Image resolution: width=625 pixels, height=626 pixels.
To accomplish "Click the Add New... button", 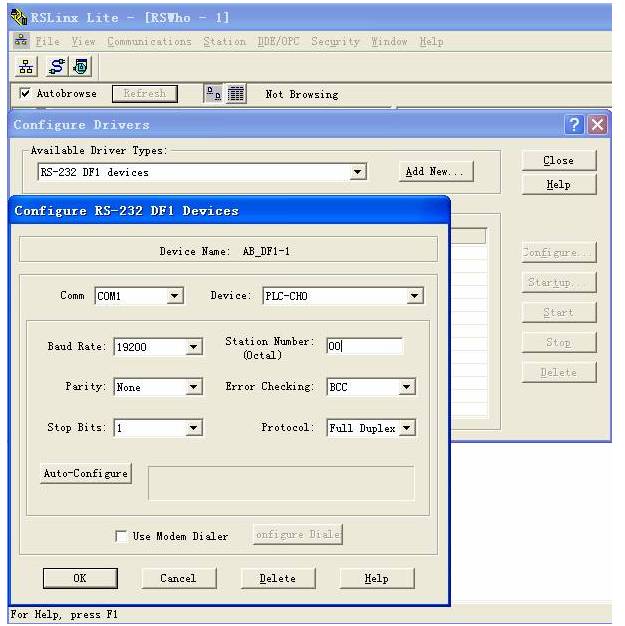I will tap(436, 171).
